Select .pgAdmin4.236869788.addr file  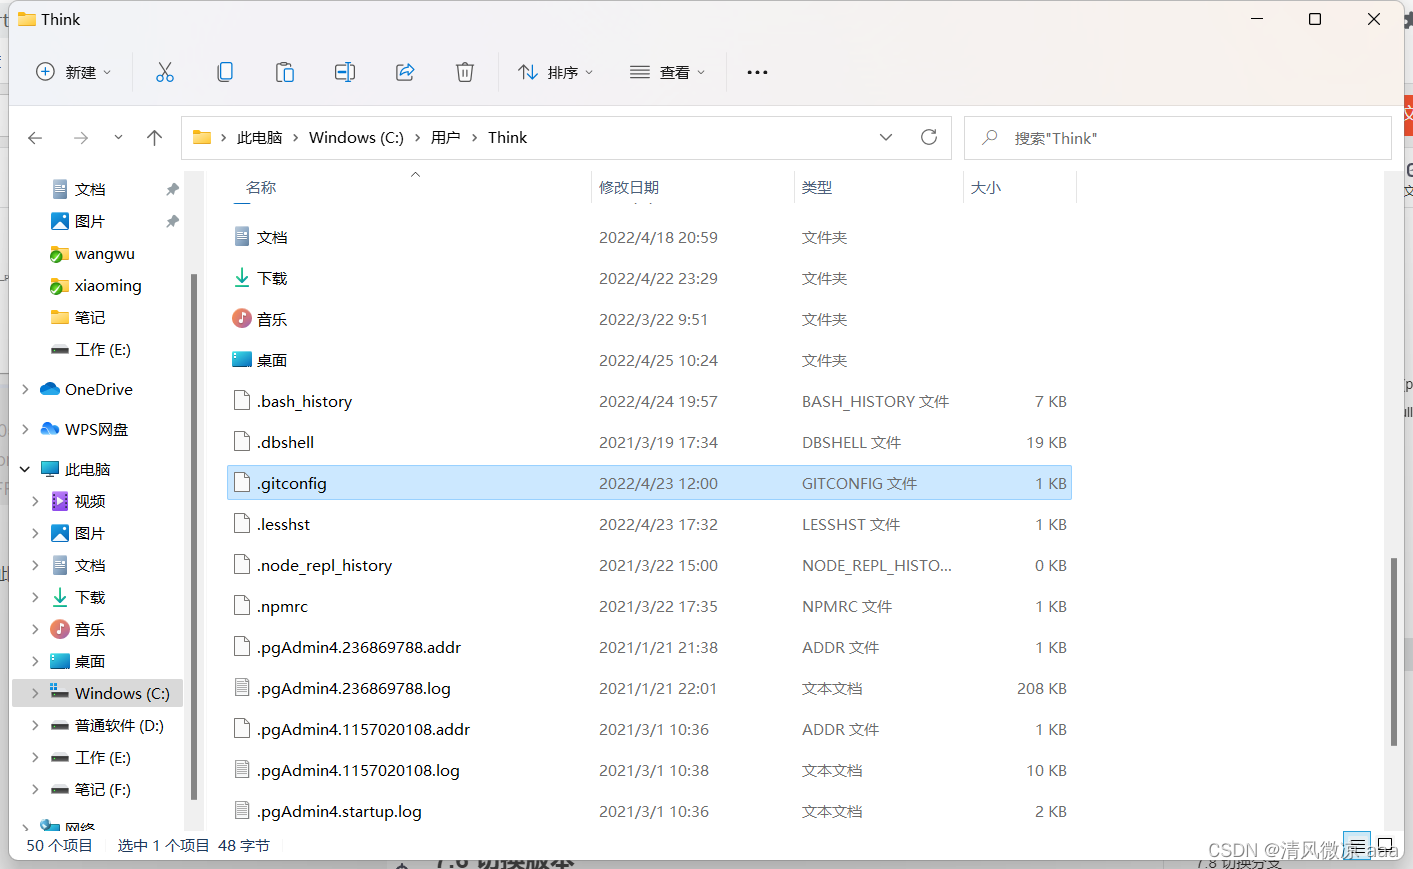click(x=650, y=647)
